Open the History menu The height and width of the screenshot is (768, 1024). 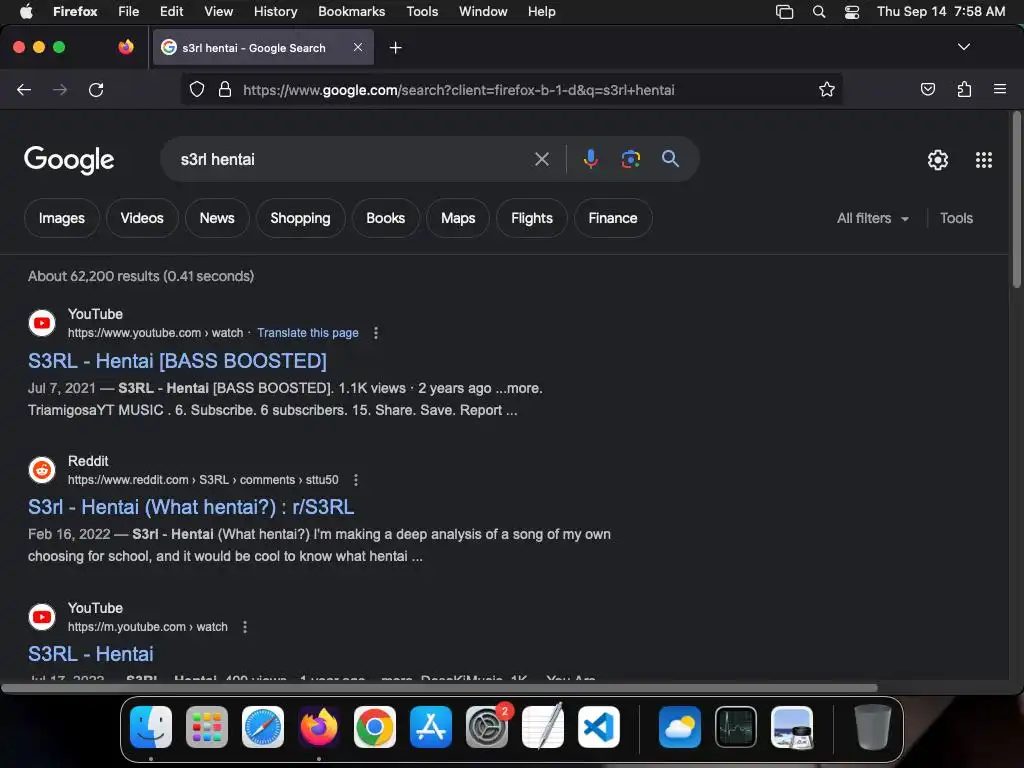[x=275, y=11]
